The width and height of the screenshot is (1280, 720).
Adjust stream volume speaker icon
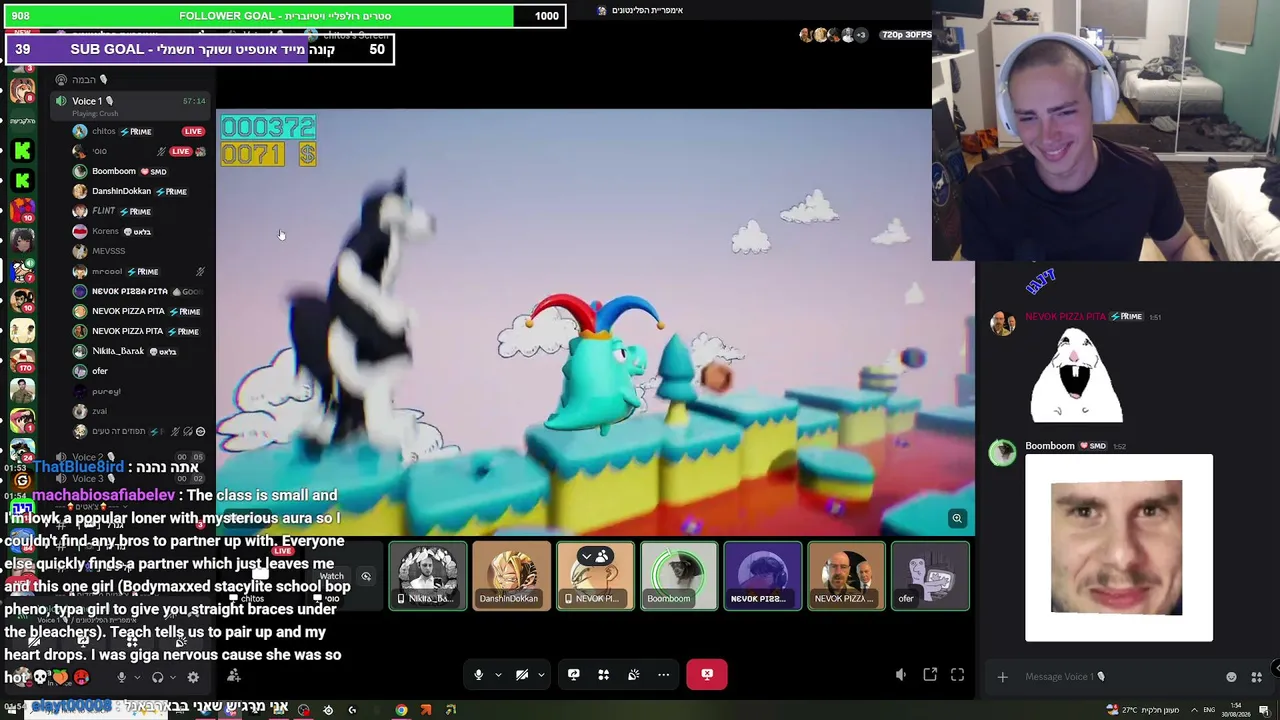(900, 675)
